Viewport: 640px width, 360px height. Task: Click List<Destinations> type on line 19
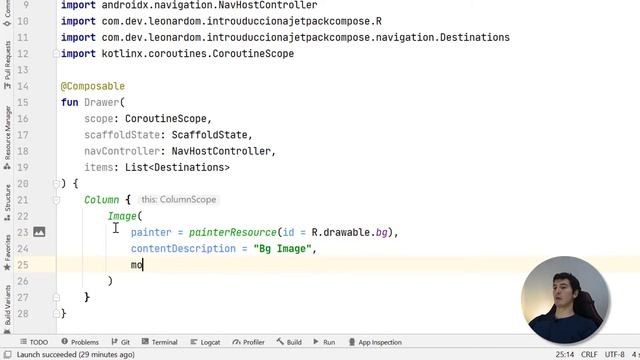pyautogui.click(x=177, y=167)
